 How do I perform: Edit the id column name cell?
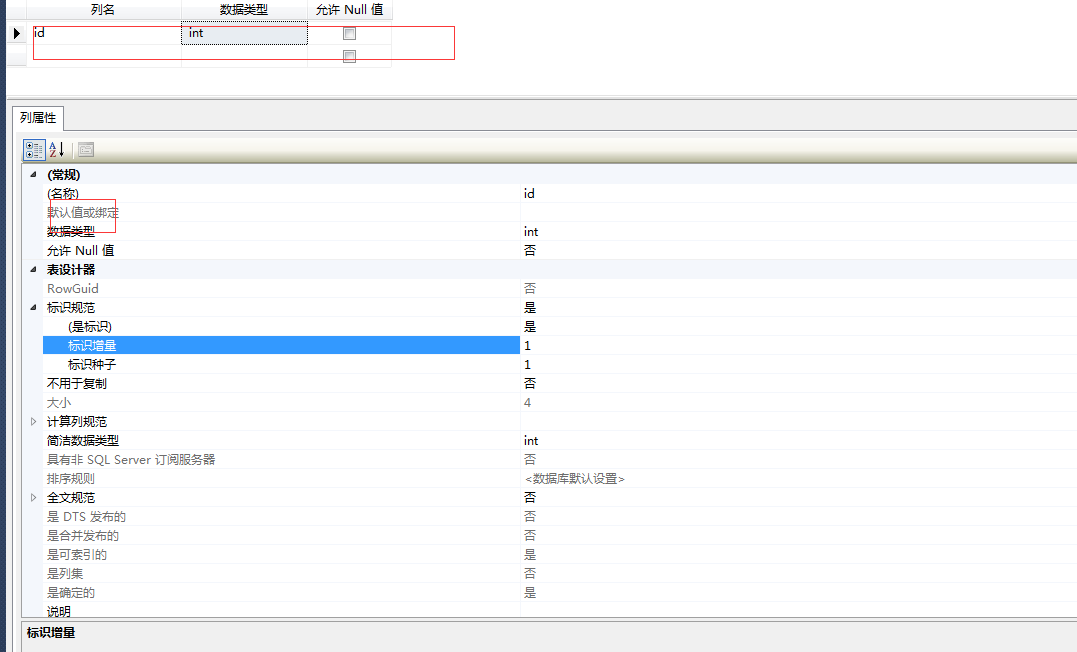(104, 33)
